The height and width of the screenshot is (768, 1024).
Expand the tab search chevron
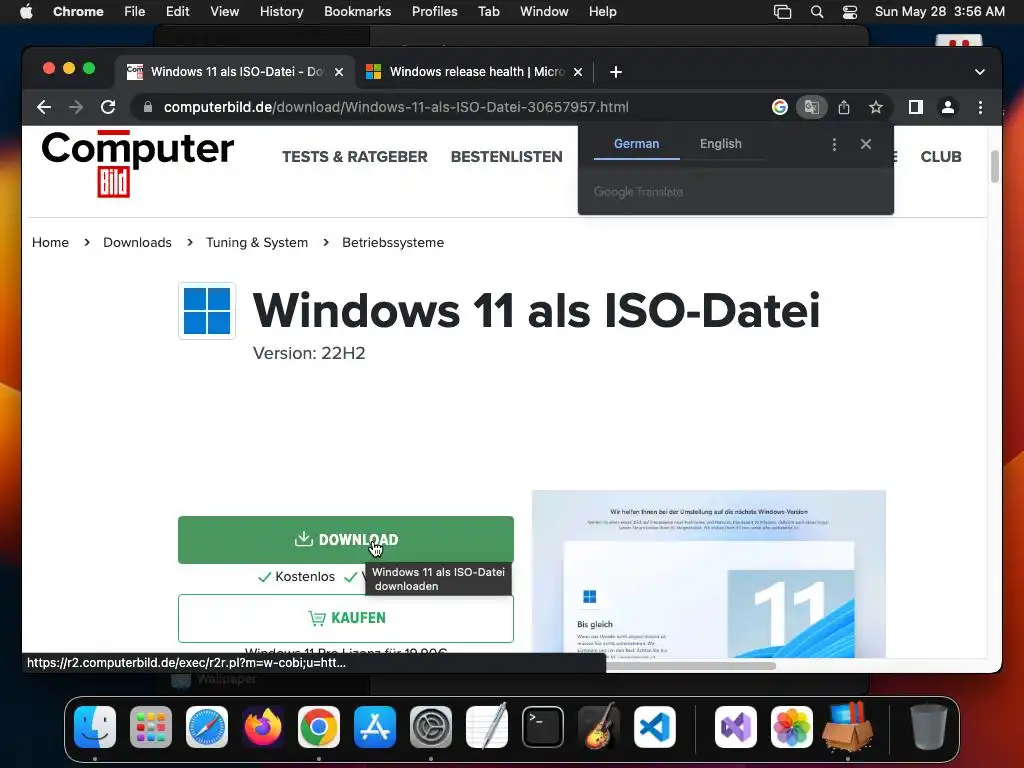pos(980,72)
